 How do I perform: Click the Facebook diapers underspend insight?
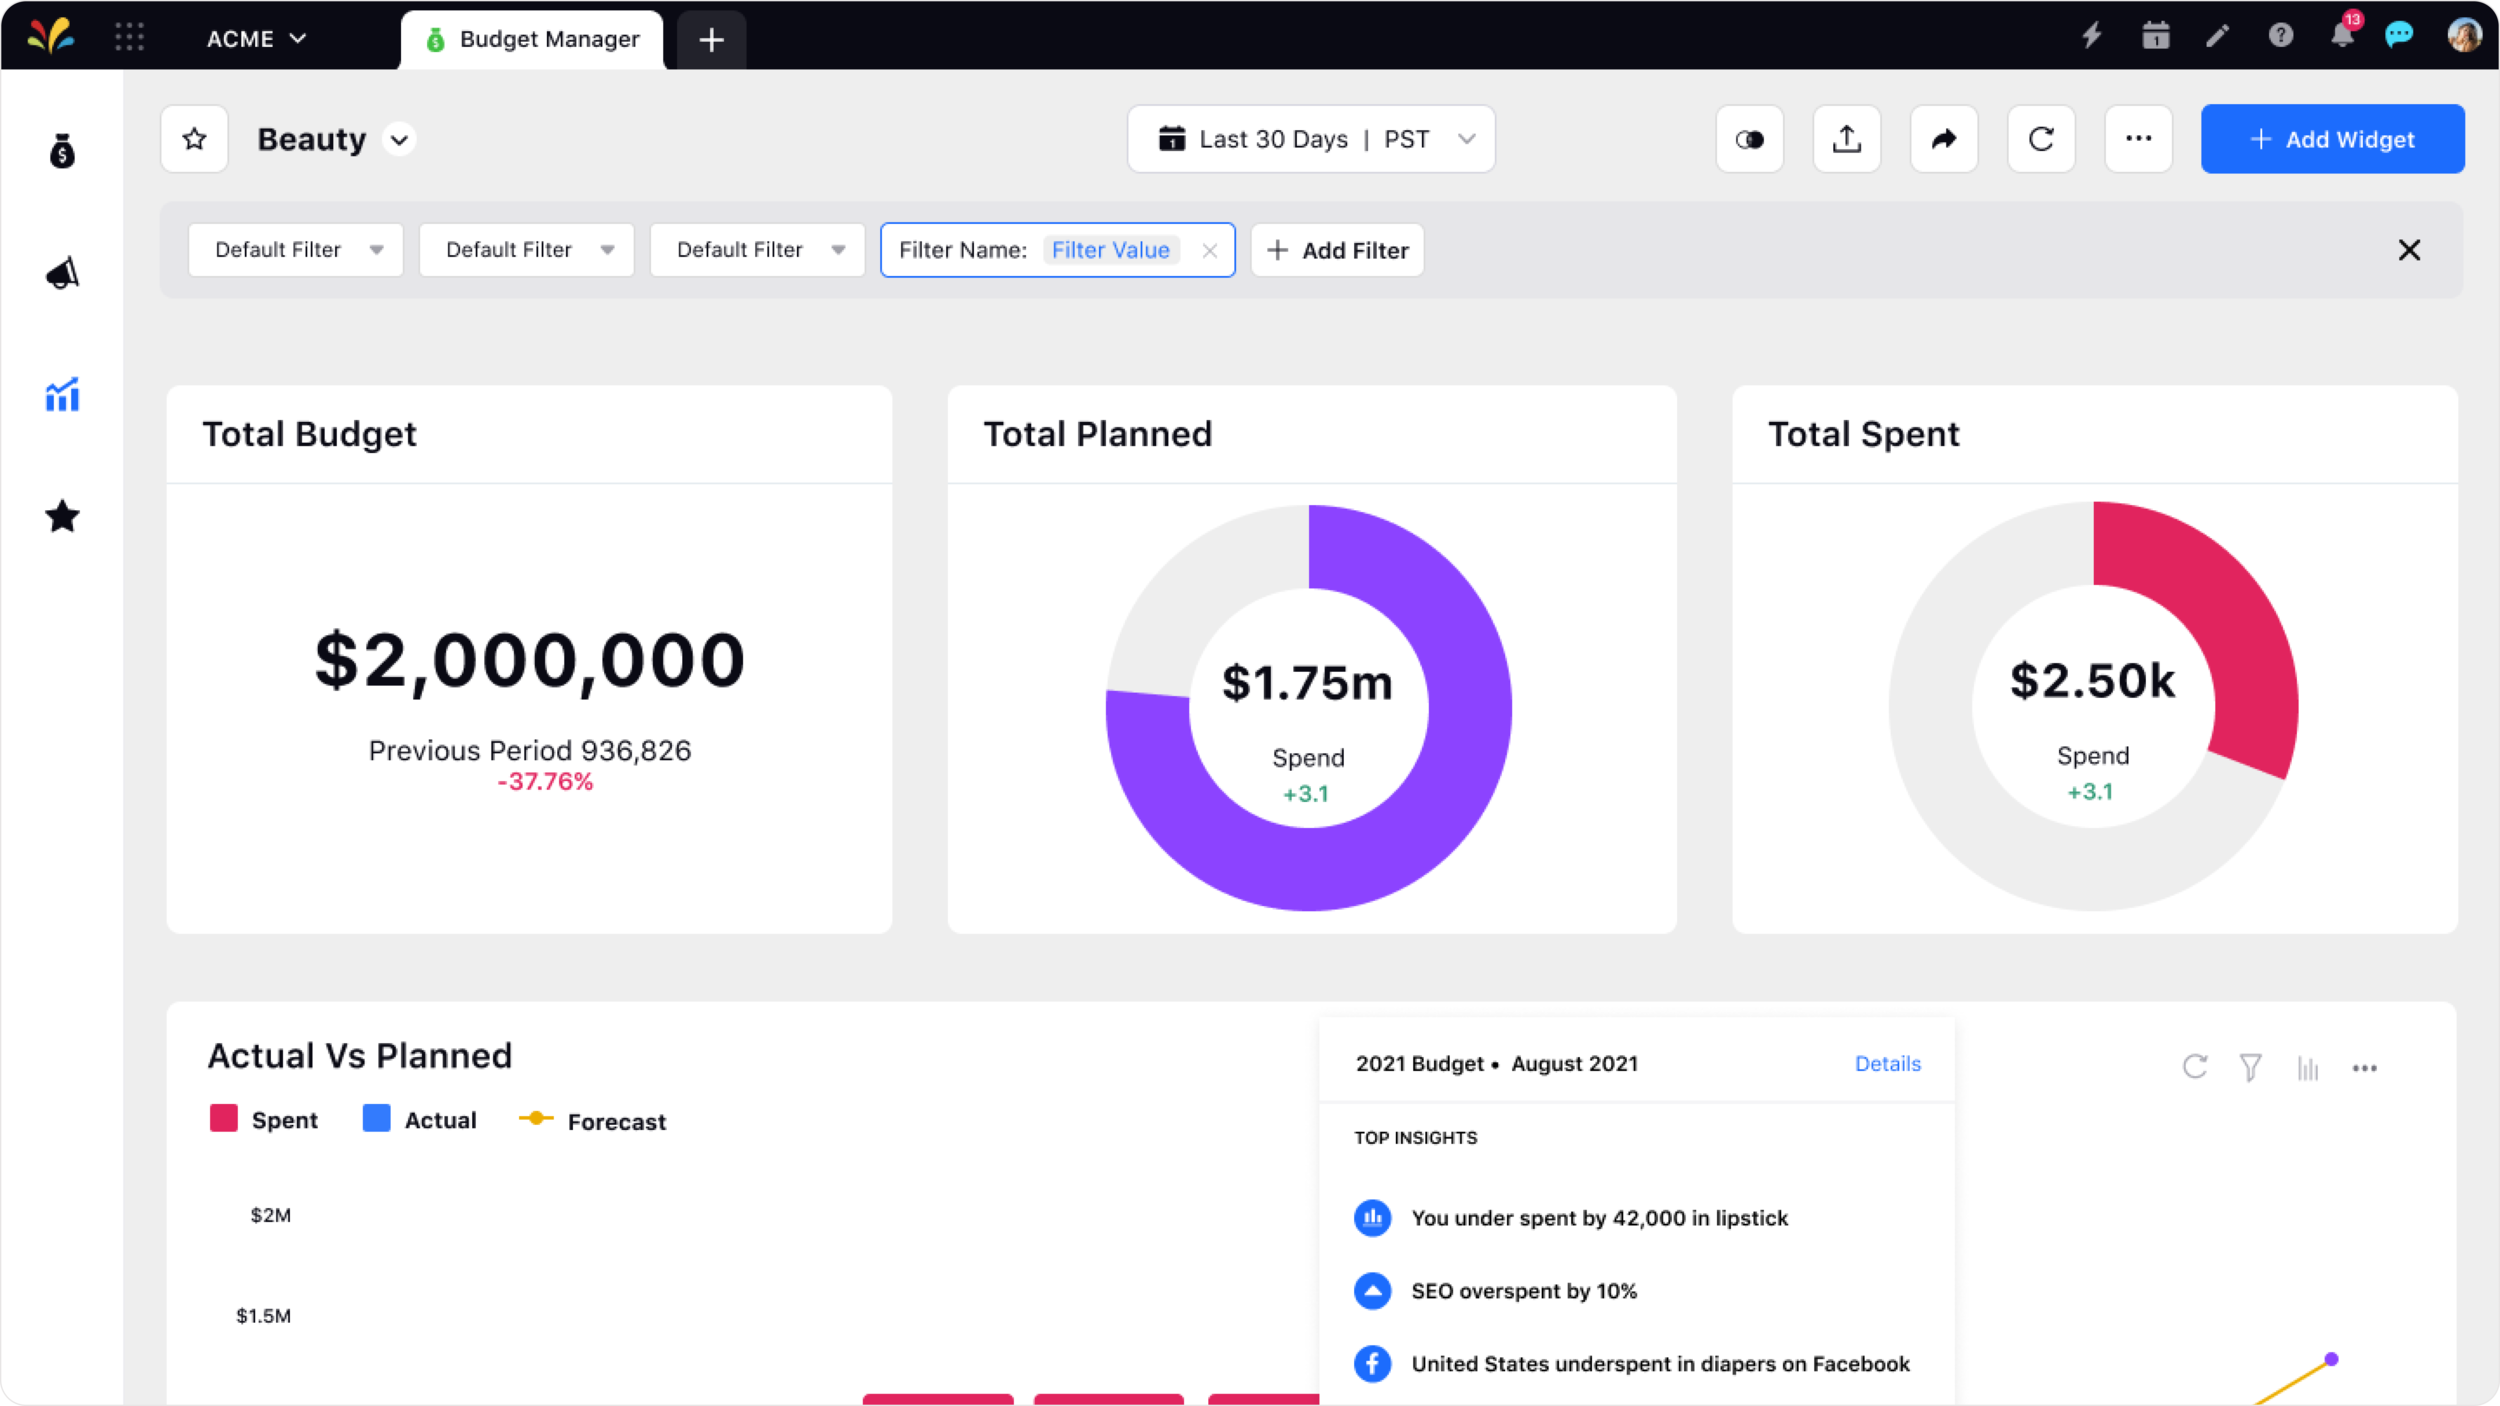[1660, 1364]
